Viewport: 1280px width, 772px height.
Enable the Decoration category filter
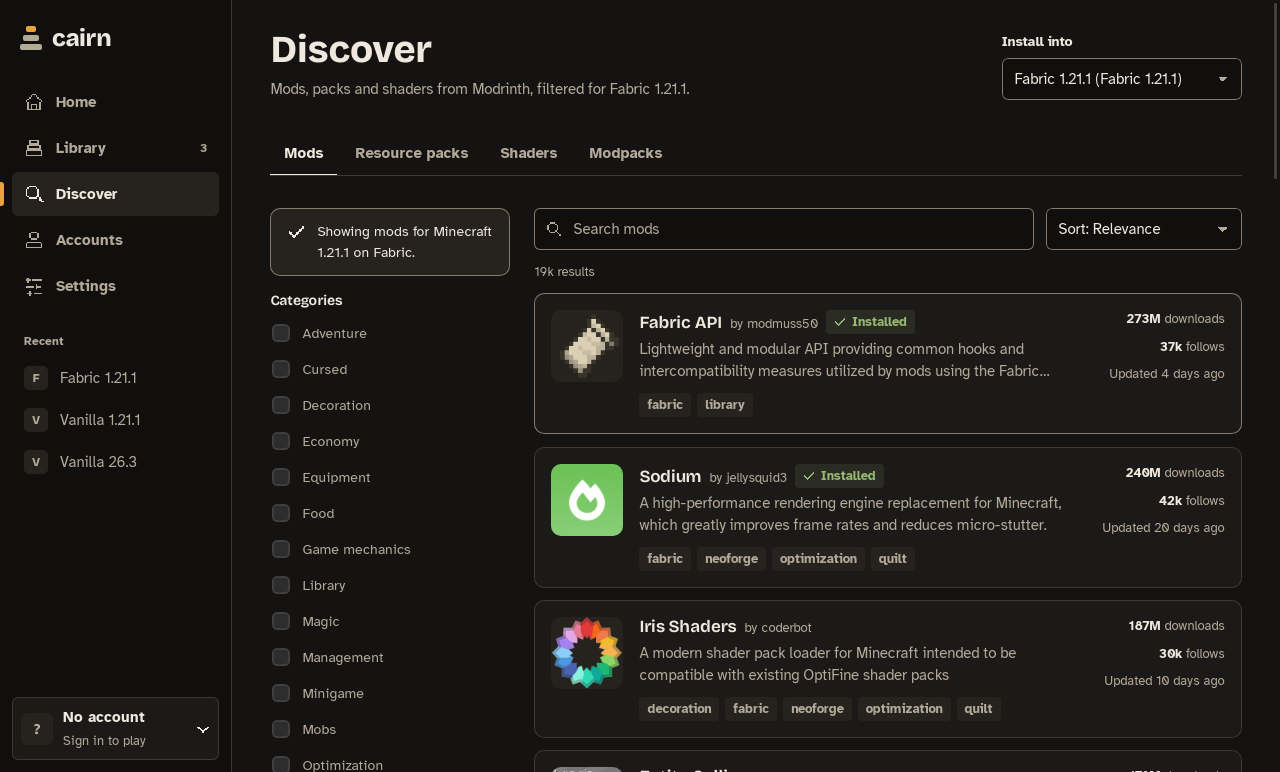(281, 405)
